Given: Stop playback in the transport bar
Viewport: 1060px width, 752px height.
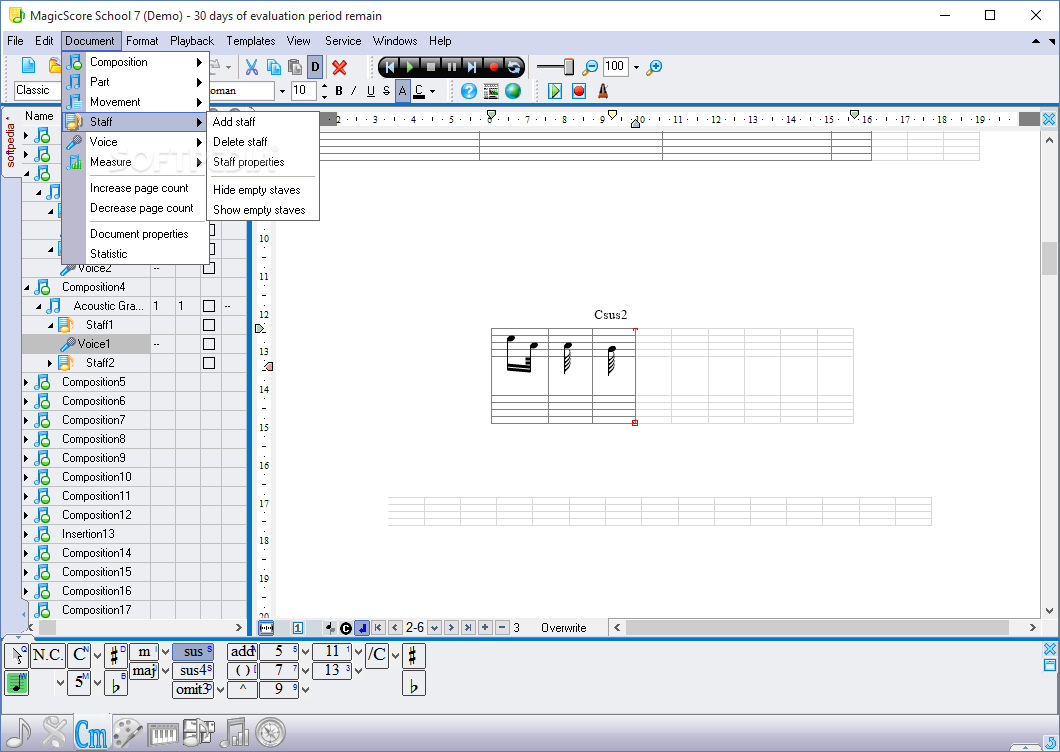Looking at the screenshot, I should [431, 67].
